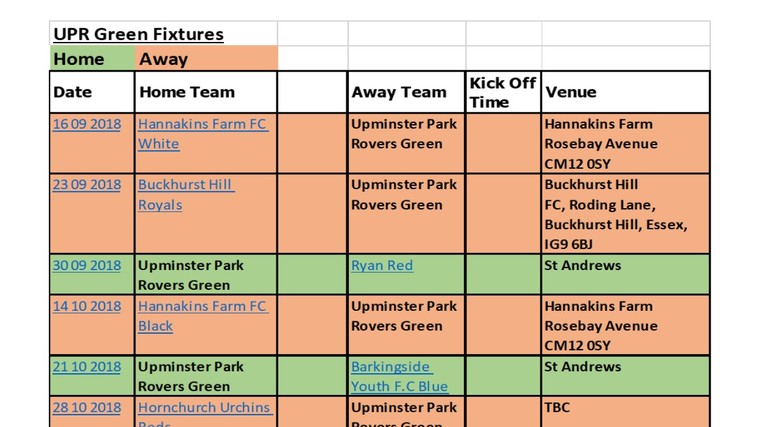Open the 16 09 2018 date link

(86, 124)
